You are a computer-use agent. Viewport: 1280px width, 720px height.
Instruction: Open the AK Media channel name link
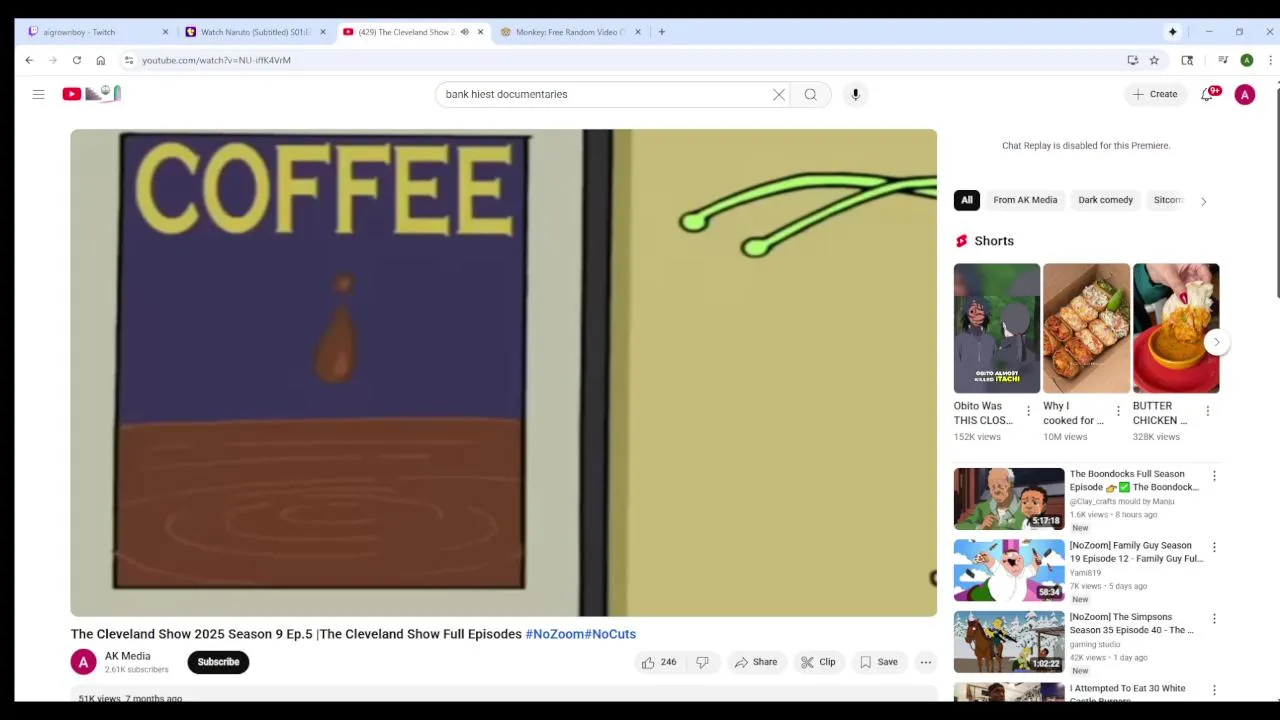[x=128, y=656]
